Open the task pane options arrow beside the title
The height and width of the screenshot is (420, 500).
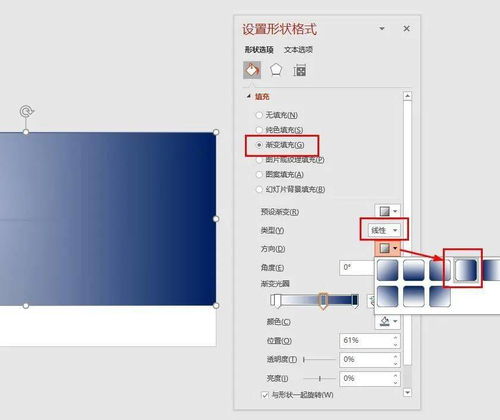pyautogui.click(x=382, y=29)
